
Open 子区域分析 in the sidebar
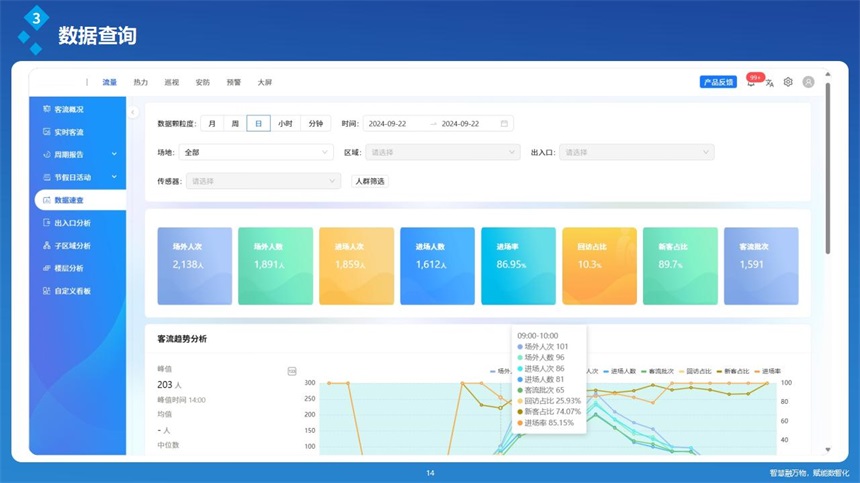point(72,246)
